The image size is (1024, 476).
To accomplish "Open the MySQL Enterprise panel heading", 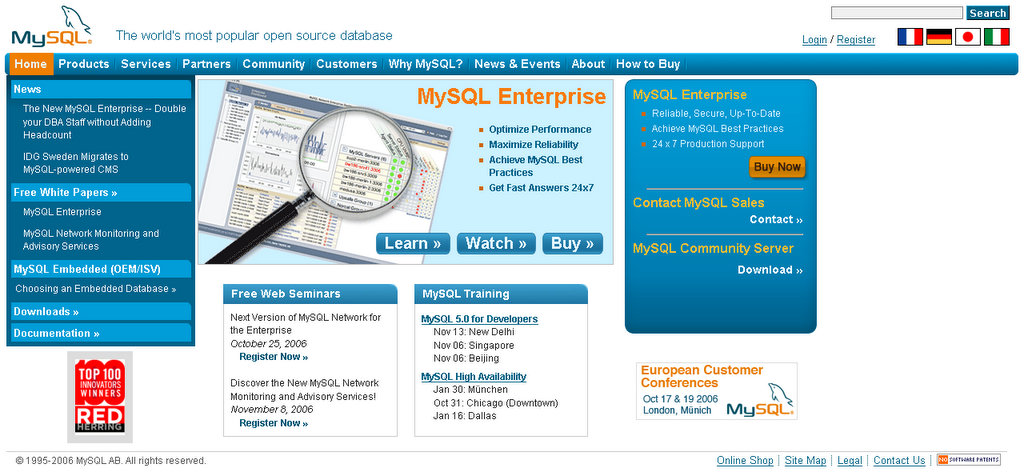I will click(690, 95).
